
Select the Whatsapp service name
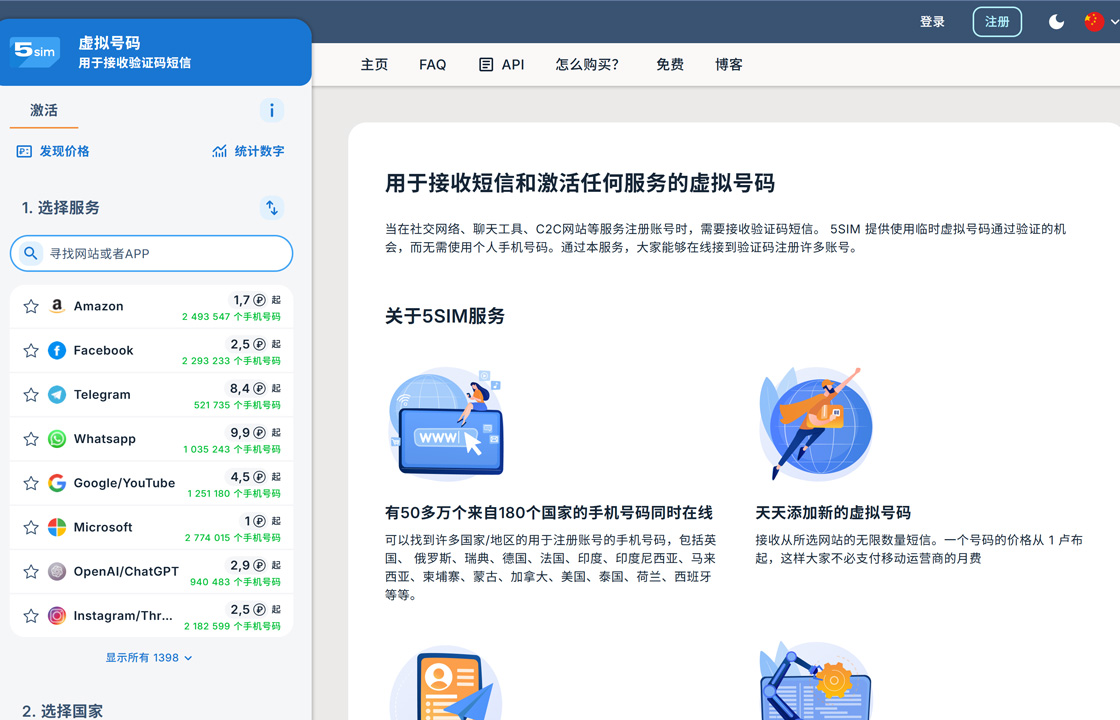105,439
